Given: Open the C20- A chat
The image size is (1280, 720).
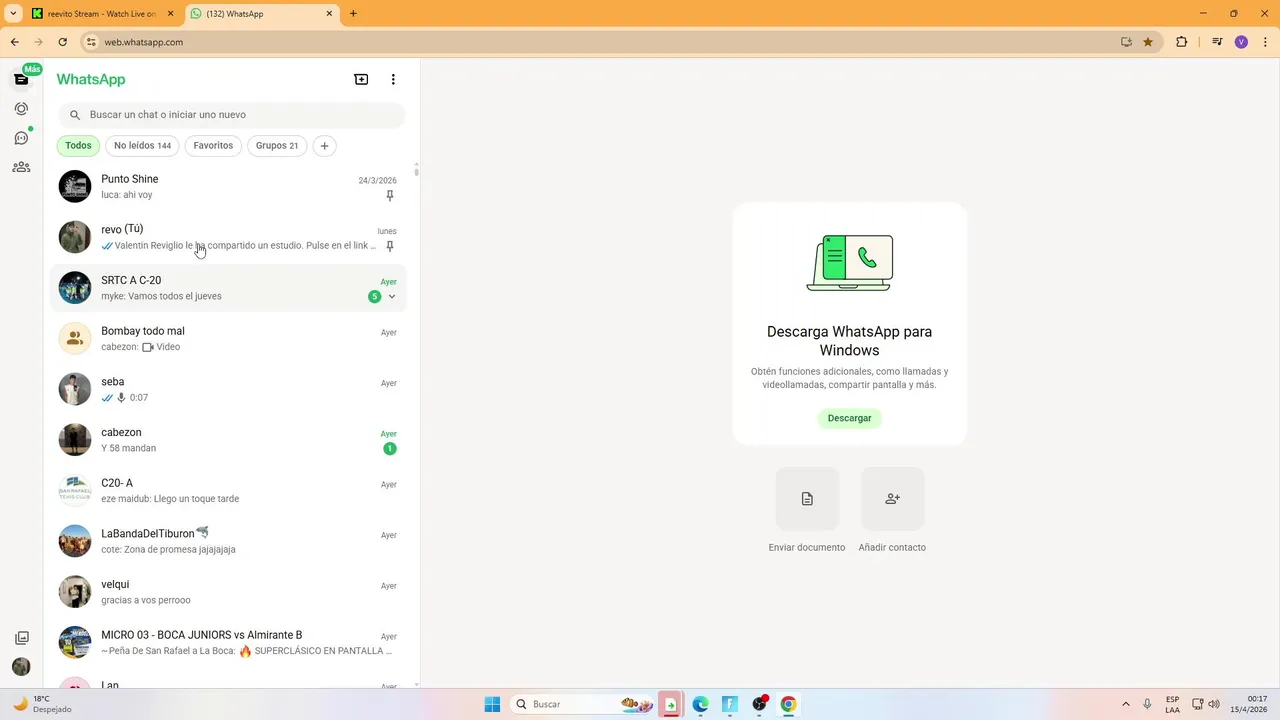Looking at the screenshot, I should coord(228,491).
